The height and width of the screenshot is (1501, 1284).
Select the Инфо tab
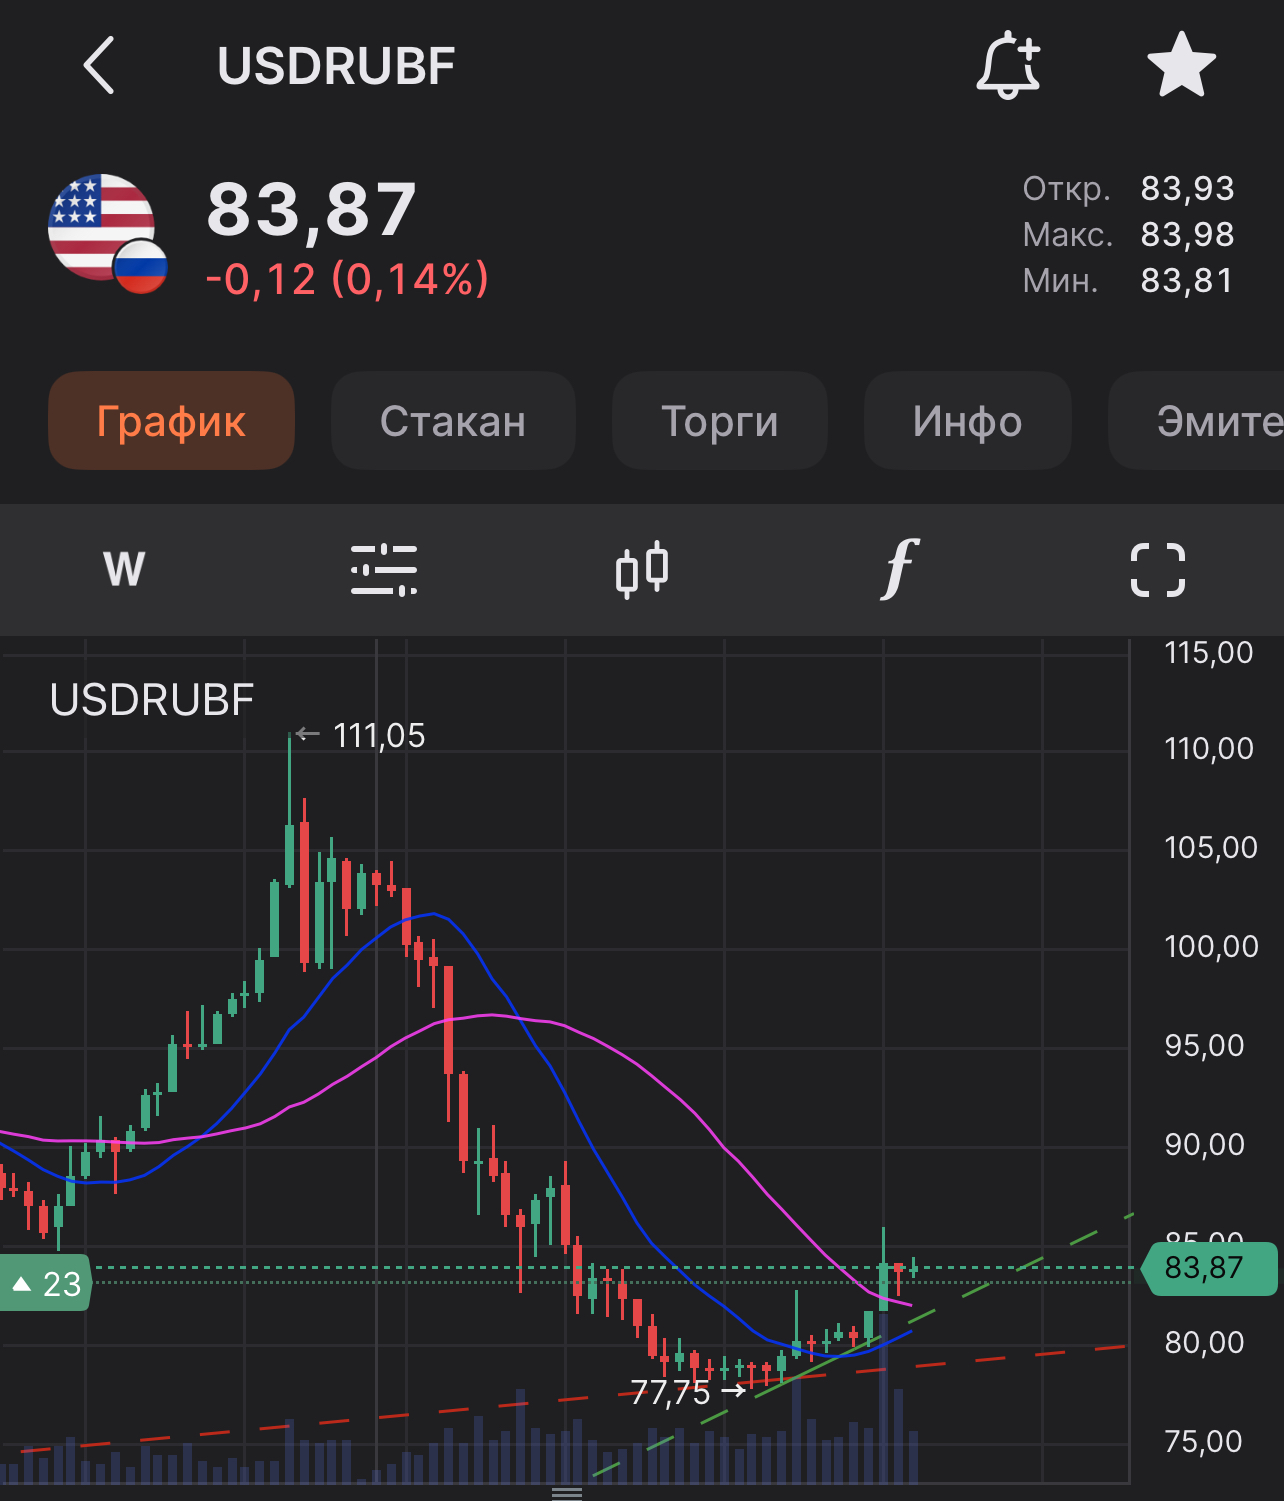tap(967, 421)
